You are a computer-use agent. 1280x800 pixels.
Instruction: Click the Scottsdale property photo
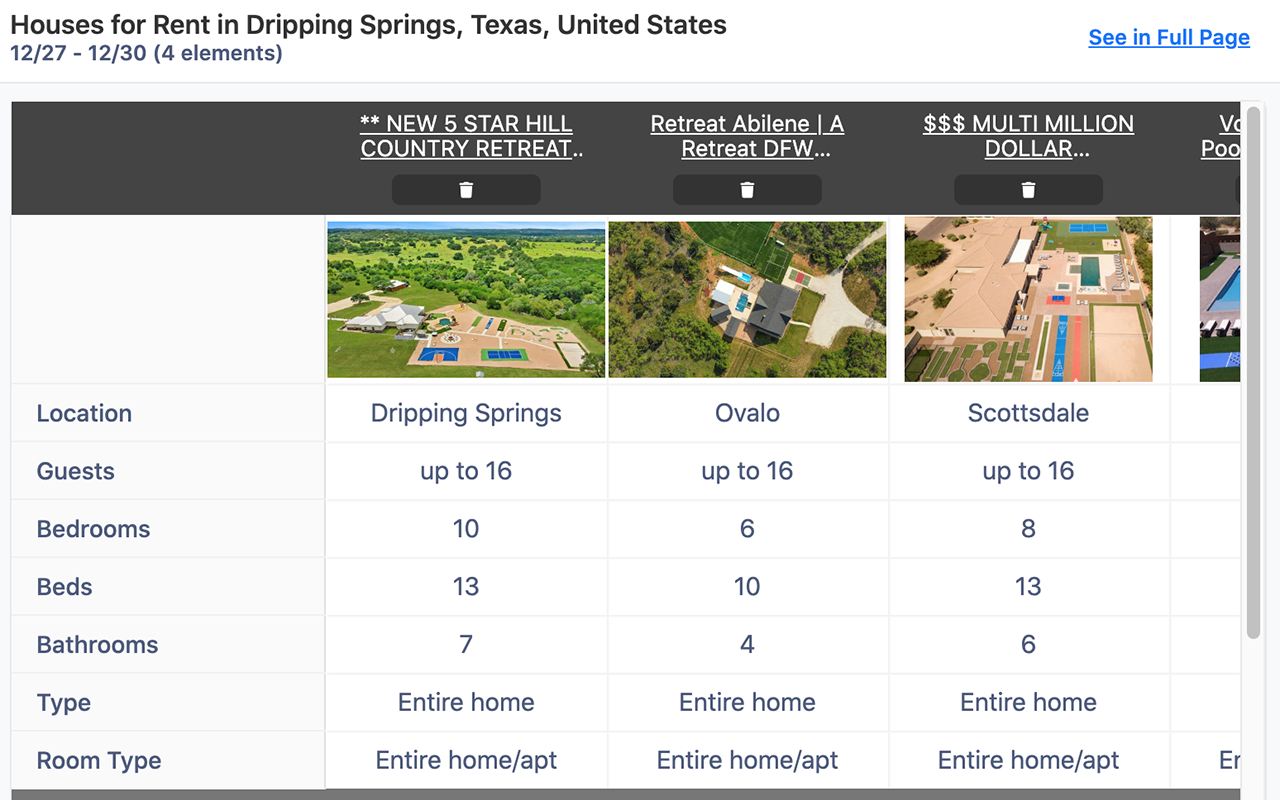(x=1028, y=299)
